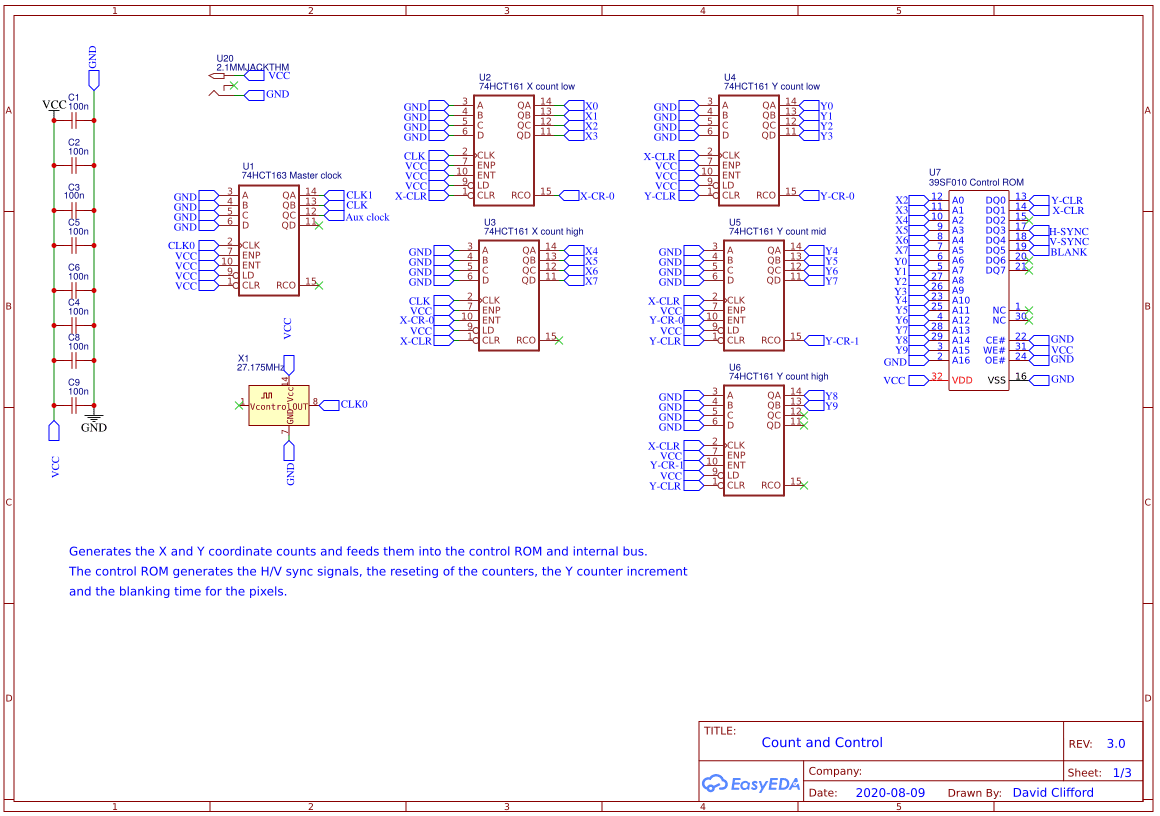This screenshot has width=1160, height=816.
Task: Click the Y-CLR net flag on U7 DQ0
Action: point(1057,200)
